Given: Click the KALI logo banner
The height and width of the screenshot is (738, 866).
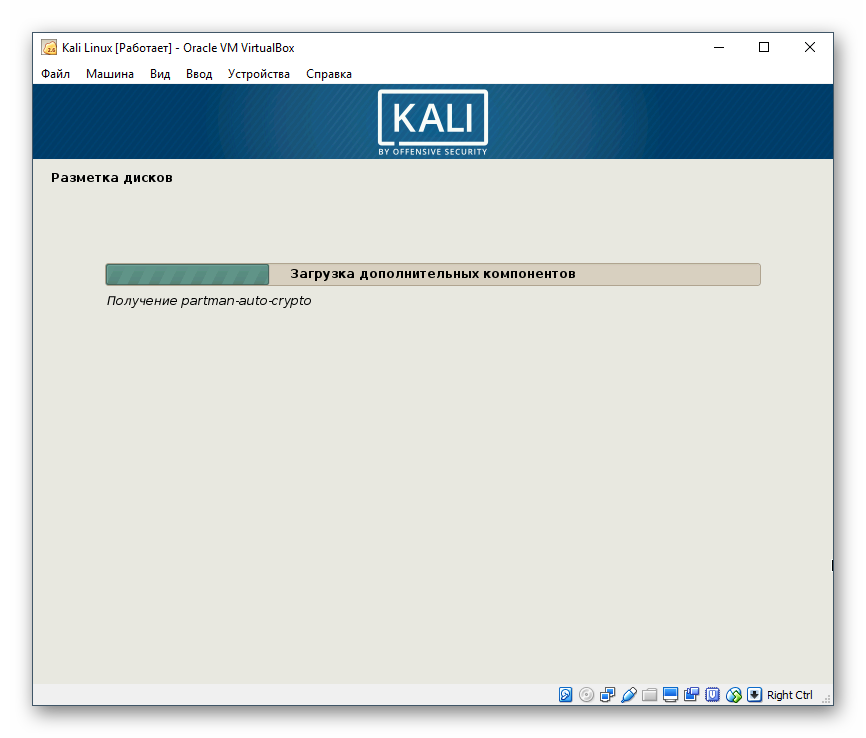Looking at the screenshot, I should pyautogui.click(x=432, y=120).
